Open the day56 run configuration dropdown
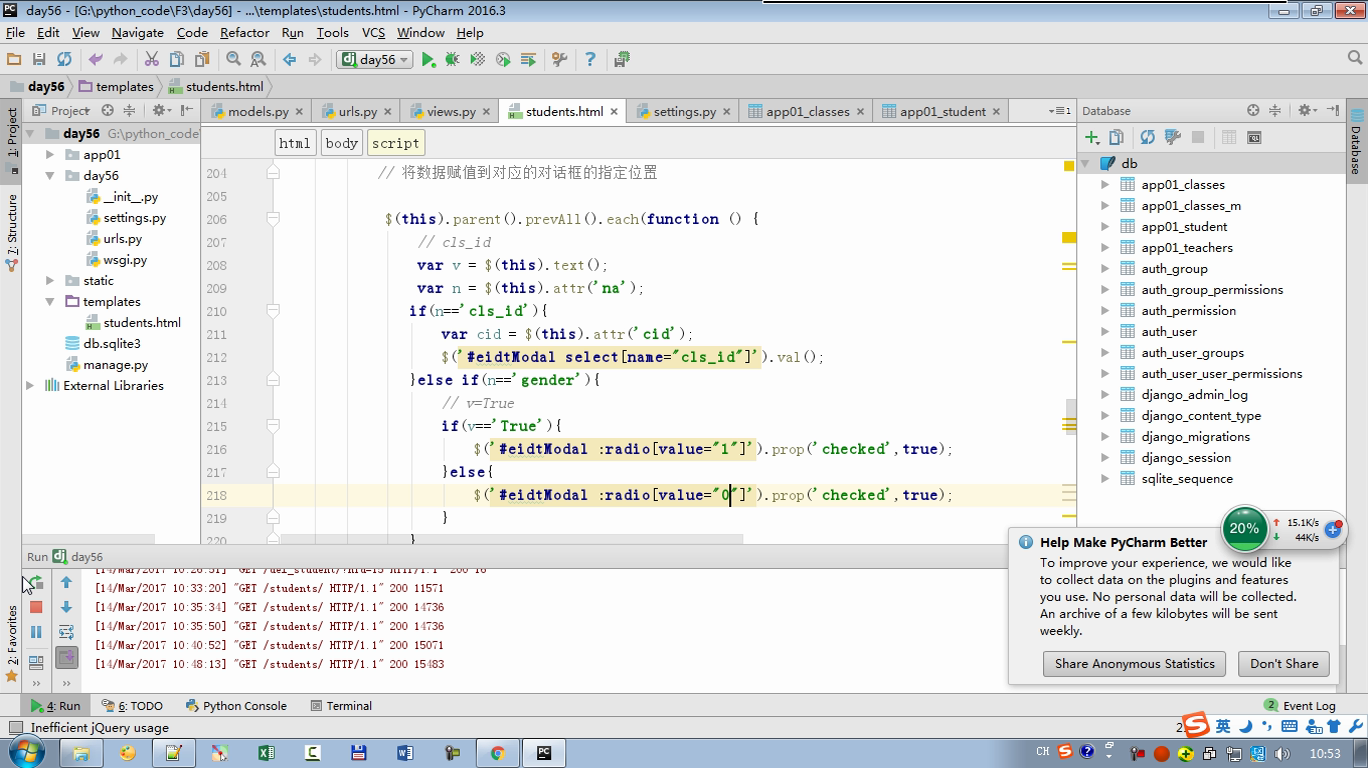The image size is (1368, 768). pyautogui.click(x=375, y=60)
